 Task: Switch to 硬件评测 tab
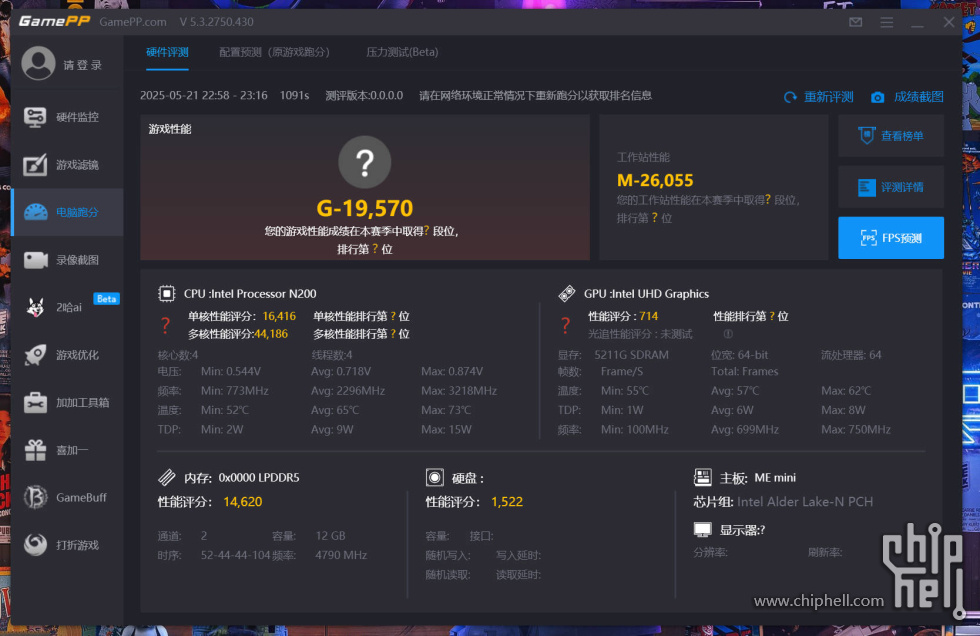tap(167, 52)
